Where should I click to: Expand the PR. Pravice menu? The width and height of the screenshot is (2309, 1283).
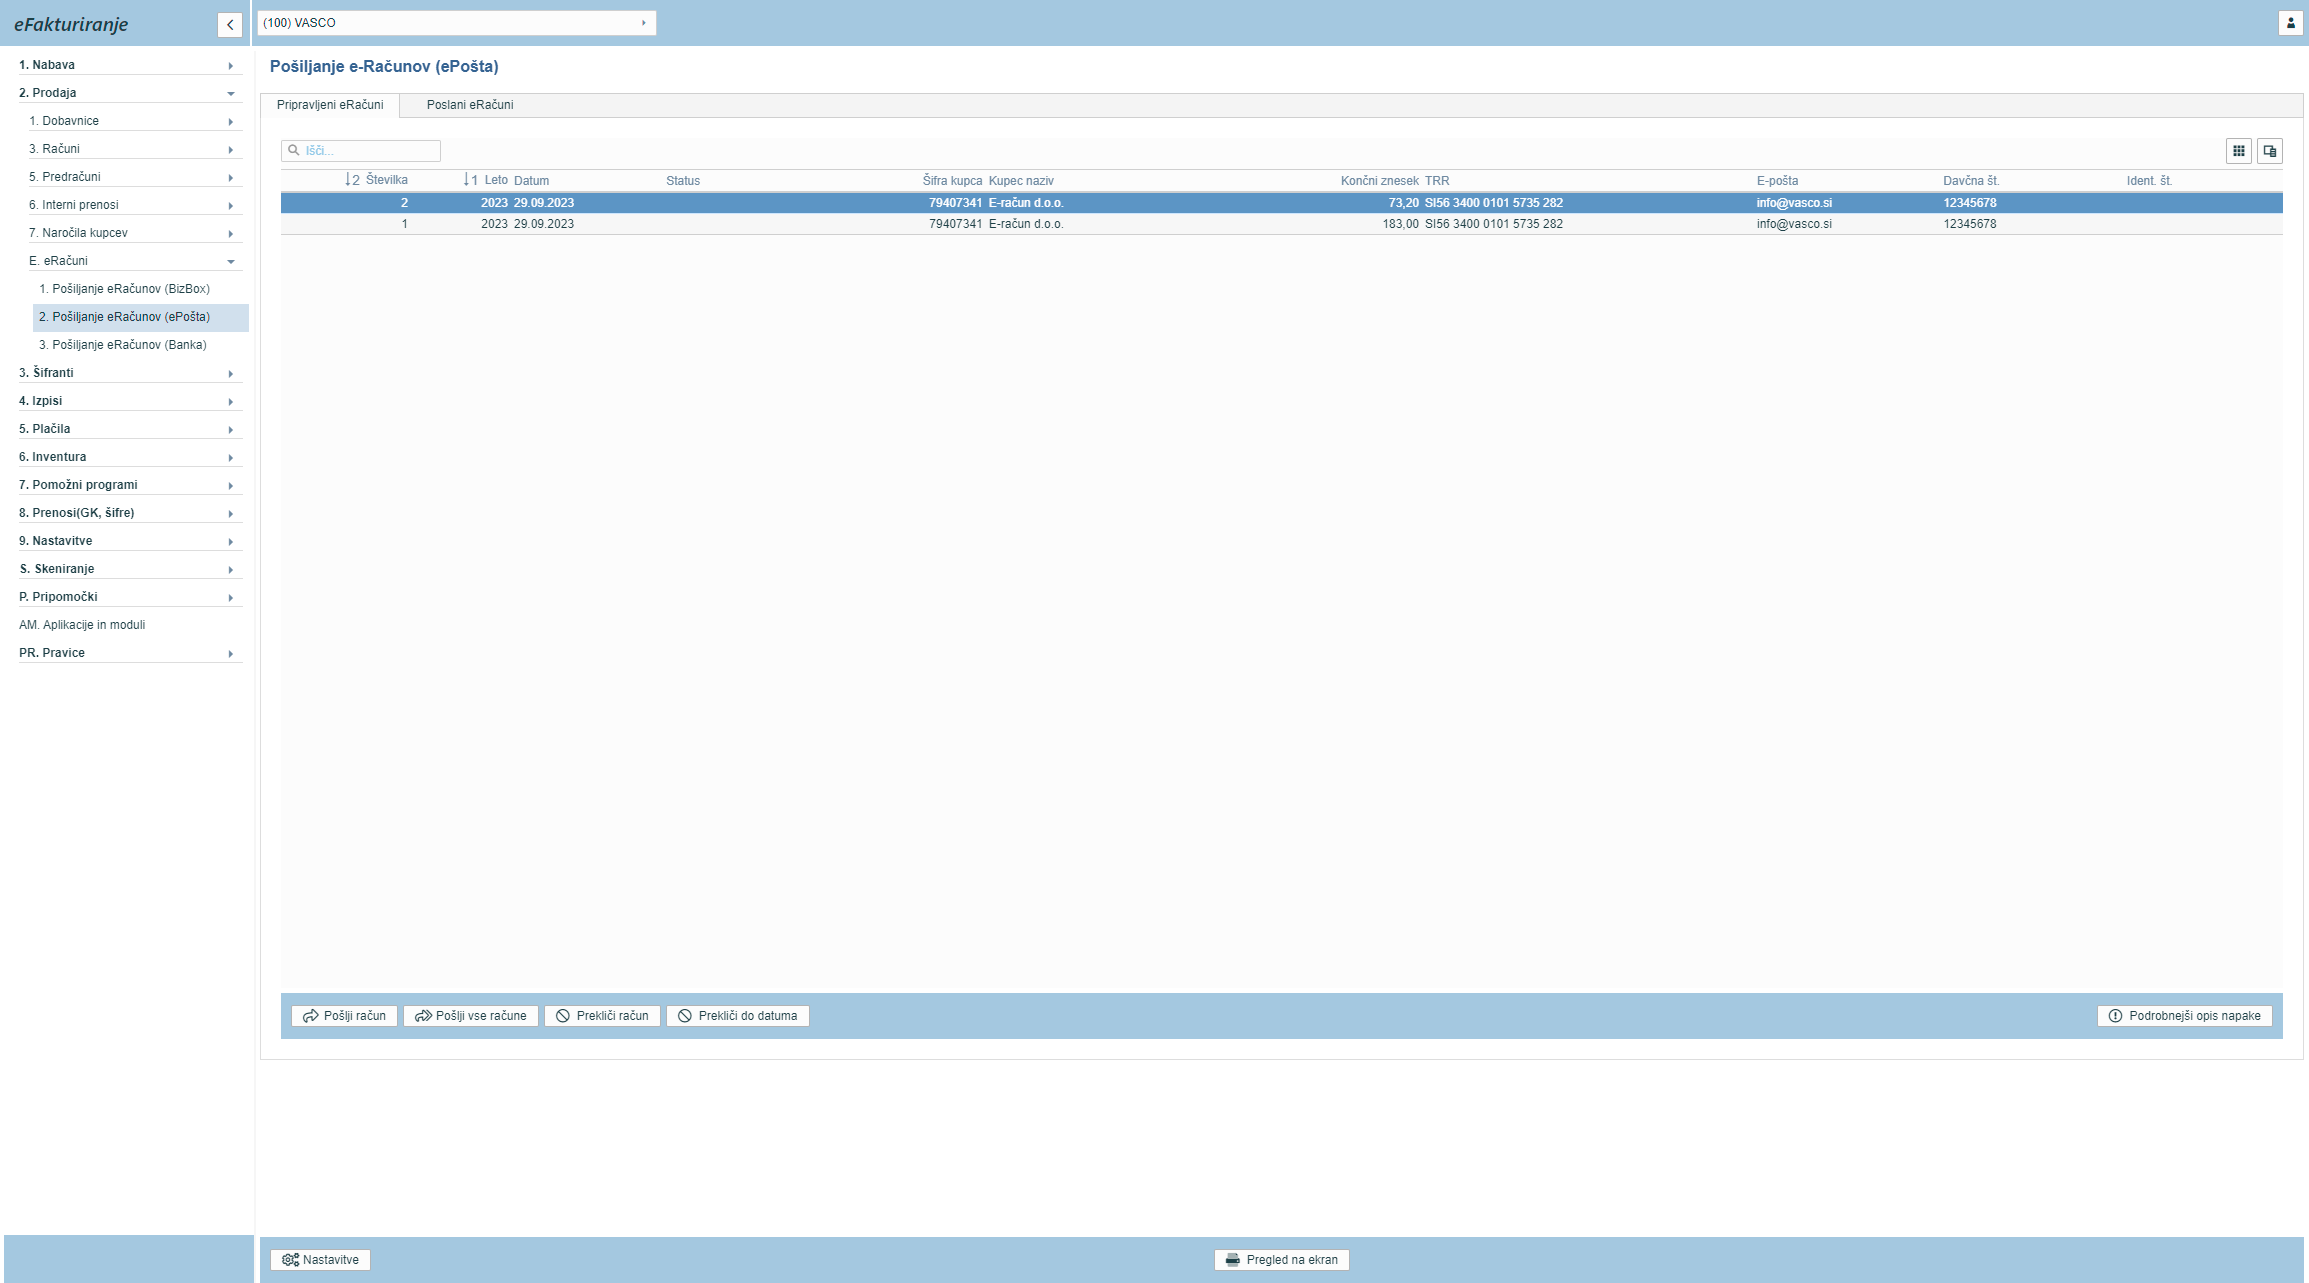coord(130,653)
